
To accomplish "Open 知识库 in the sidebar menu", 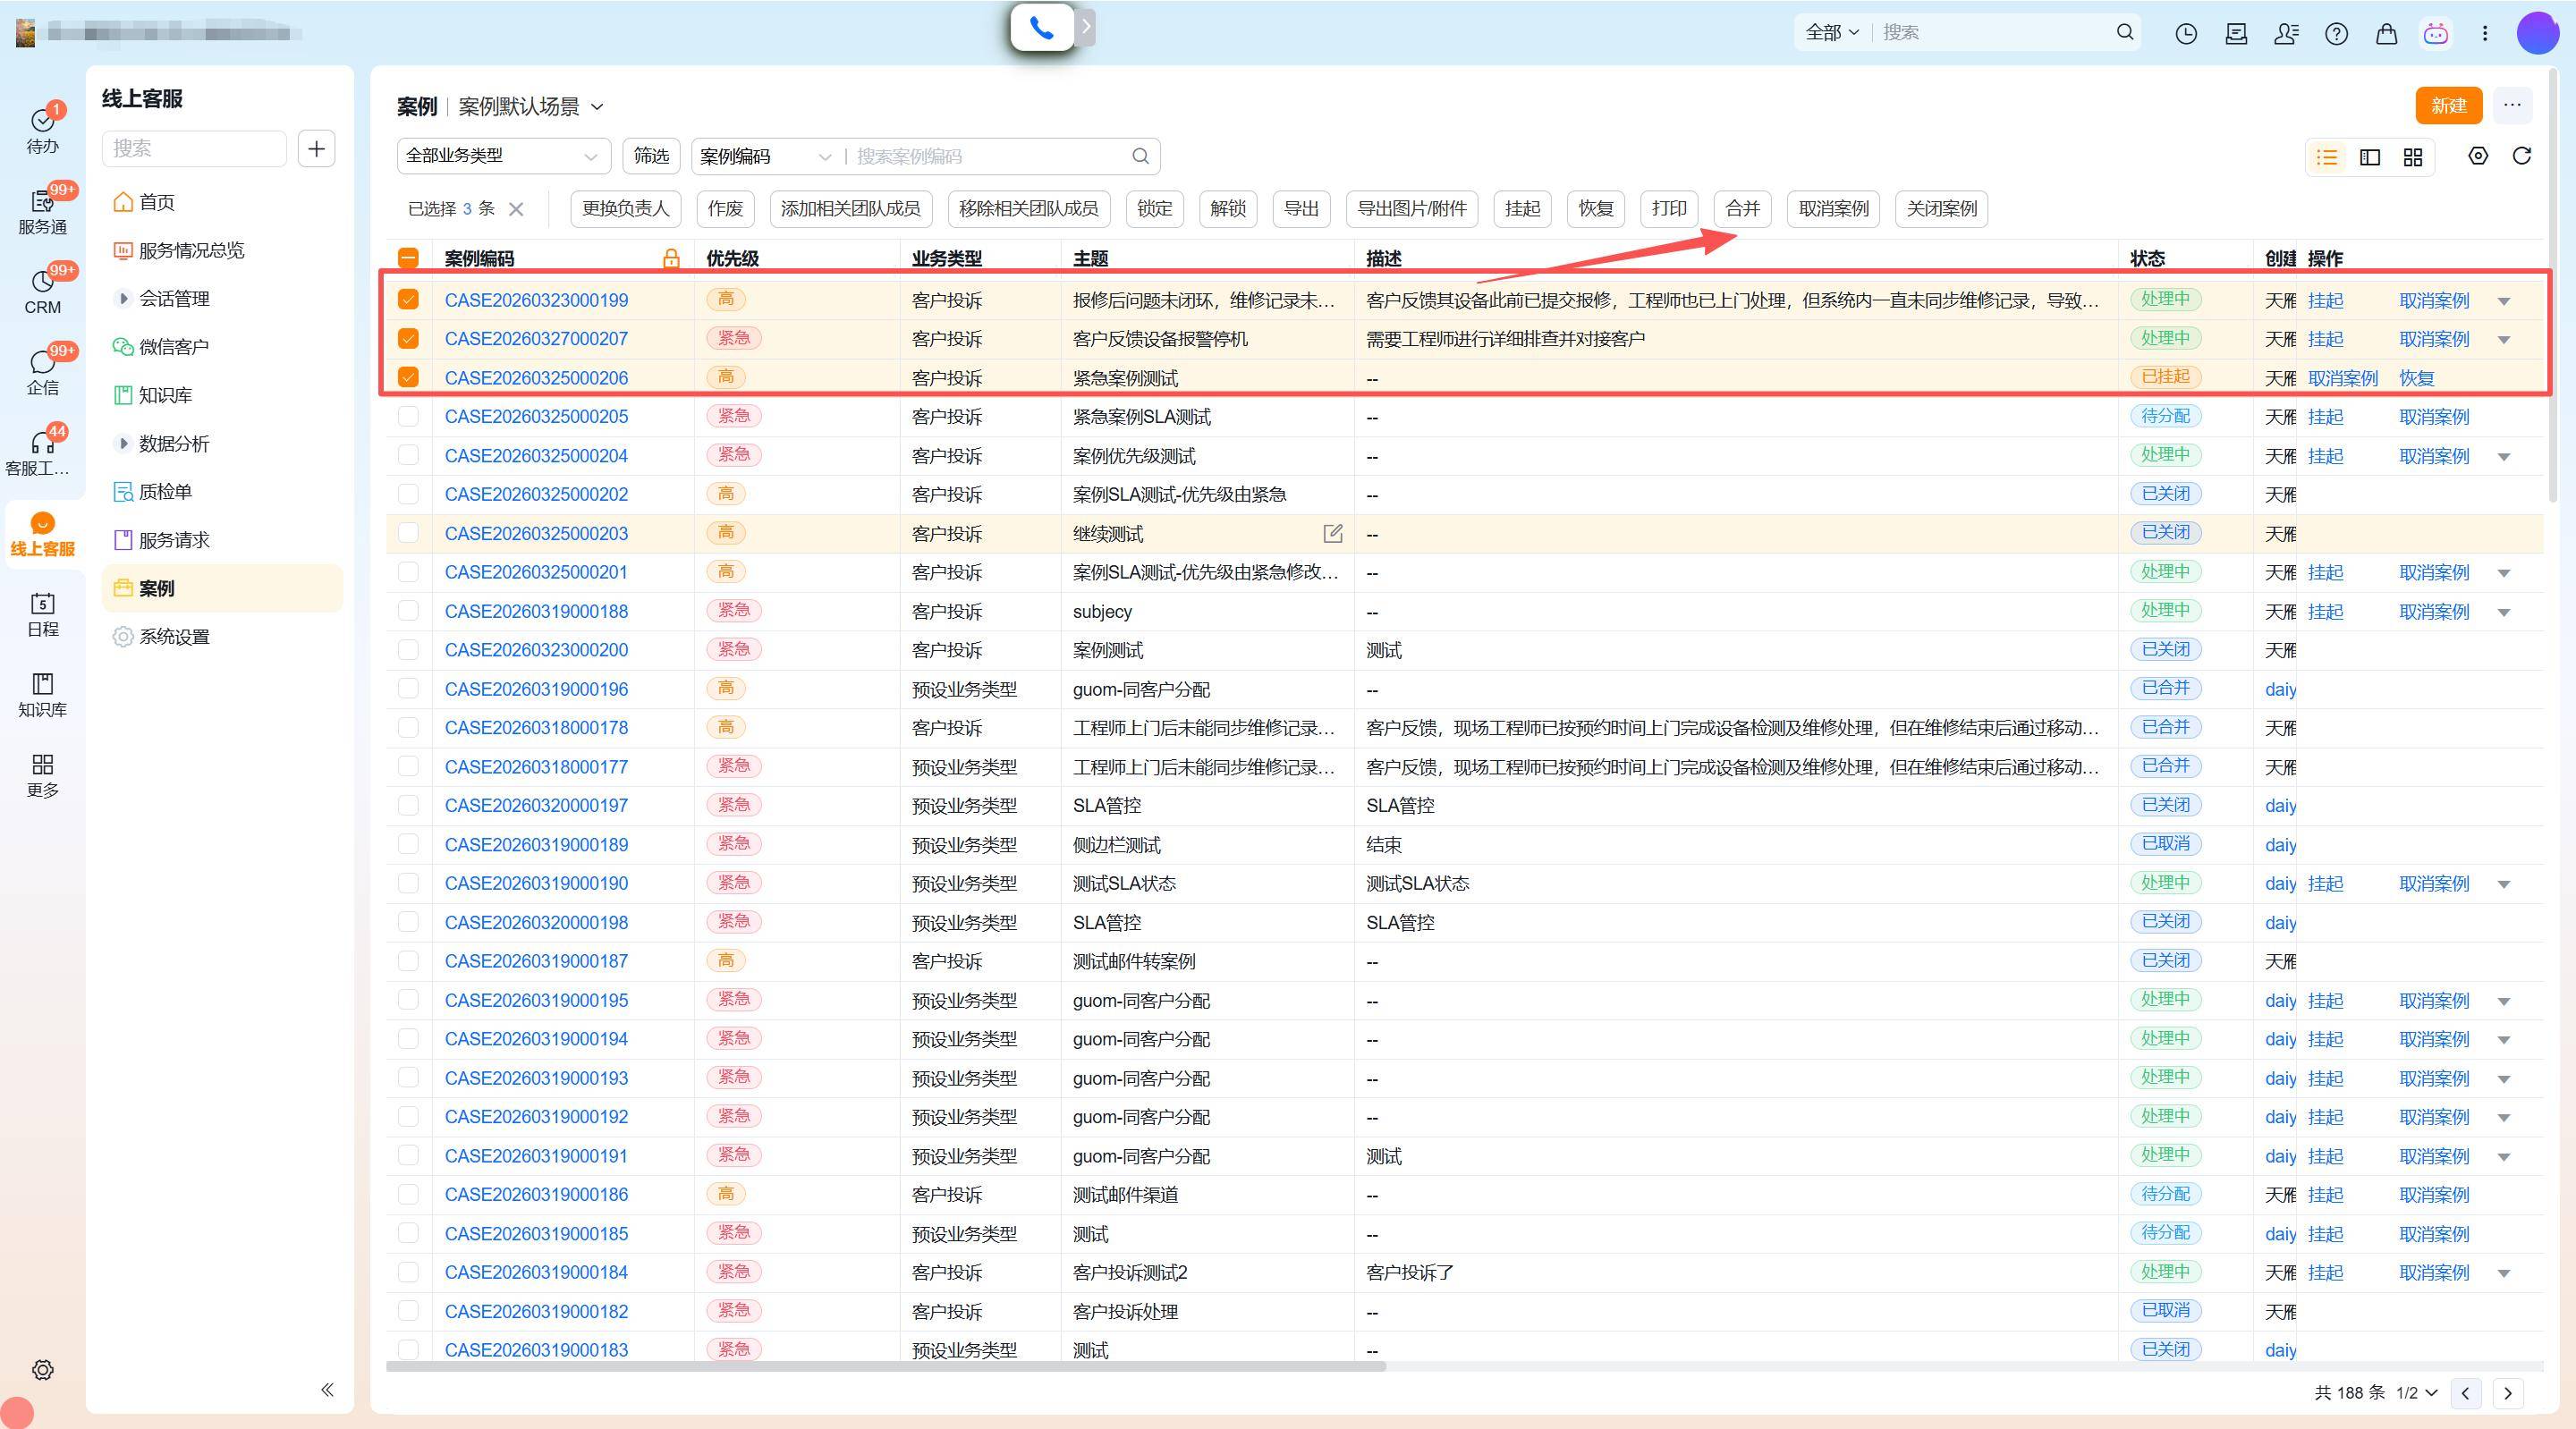I will [165, 395].
